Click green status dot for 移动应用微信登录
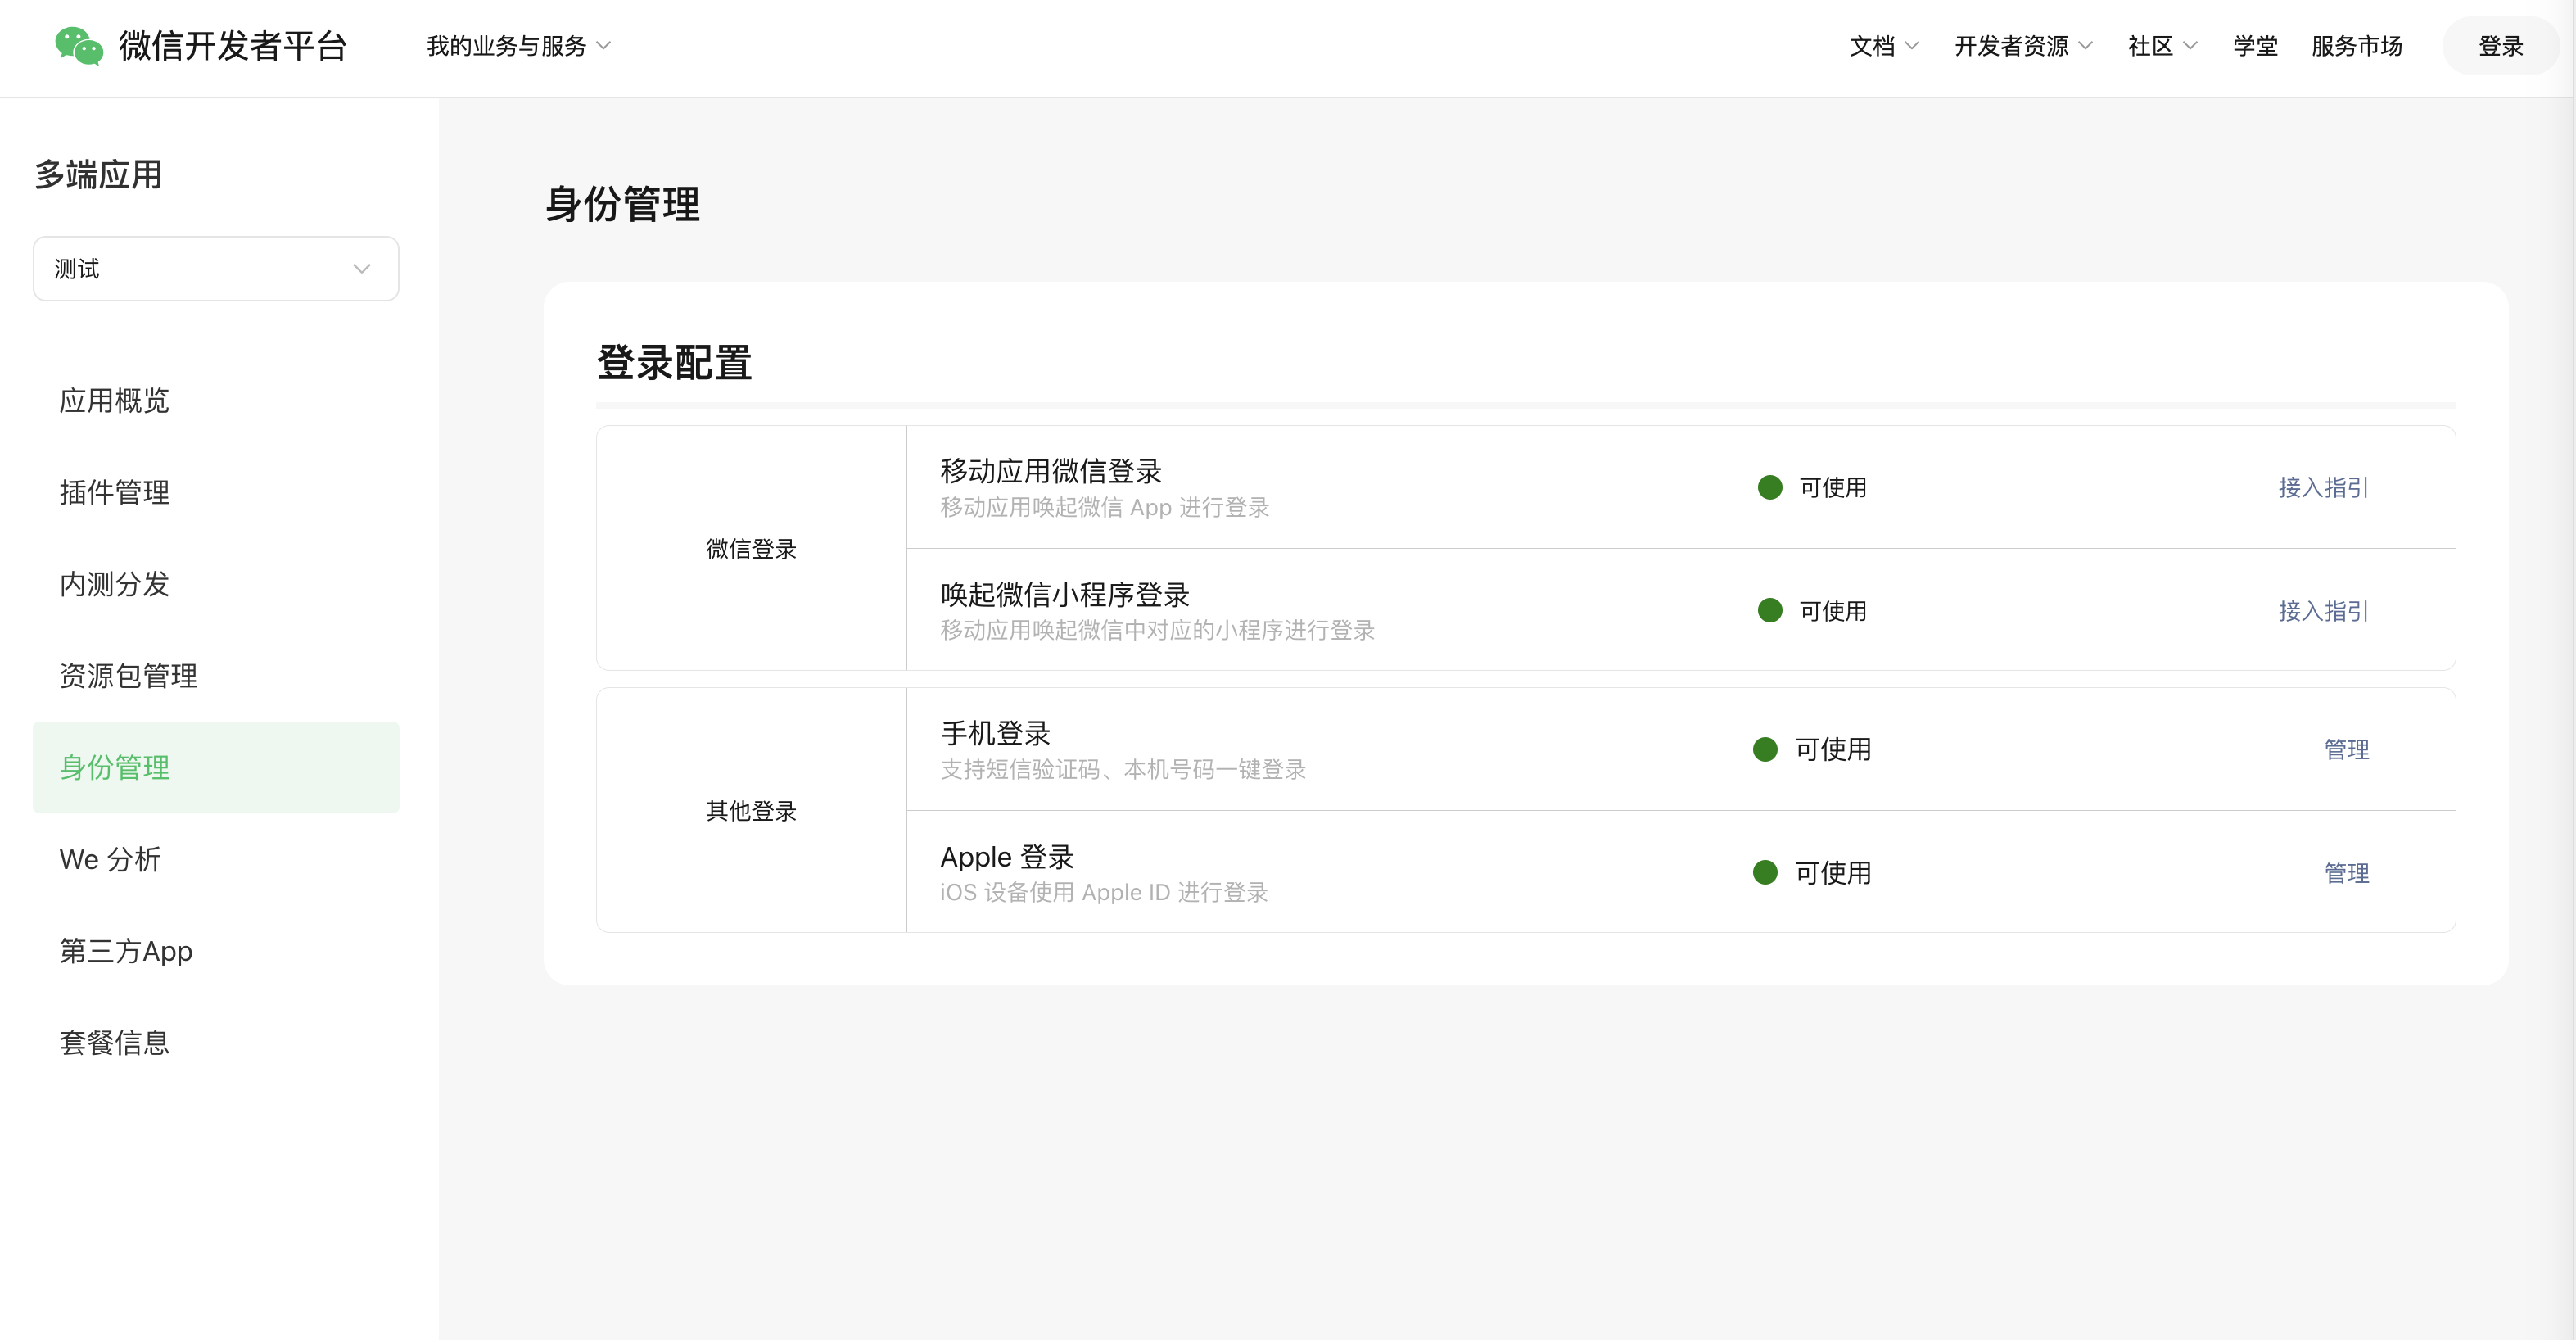Image resolution: width=2576 pixels, height=1340 pixels. pyautogui.click(x=1770, y=487)
